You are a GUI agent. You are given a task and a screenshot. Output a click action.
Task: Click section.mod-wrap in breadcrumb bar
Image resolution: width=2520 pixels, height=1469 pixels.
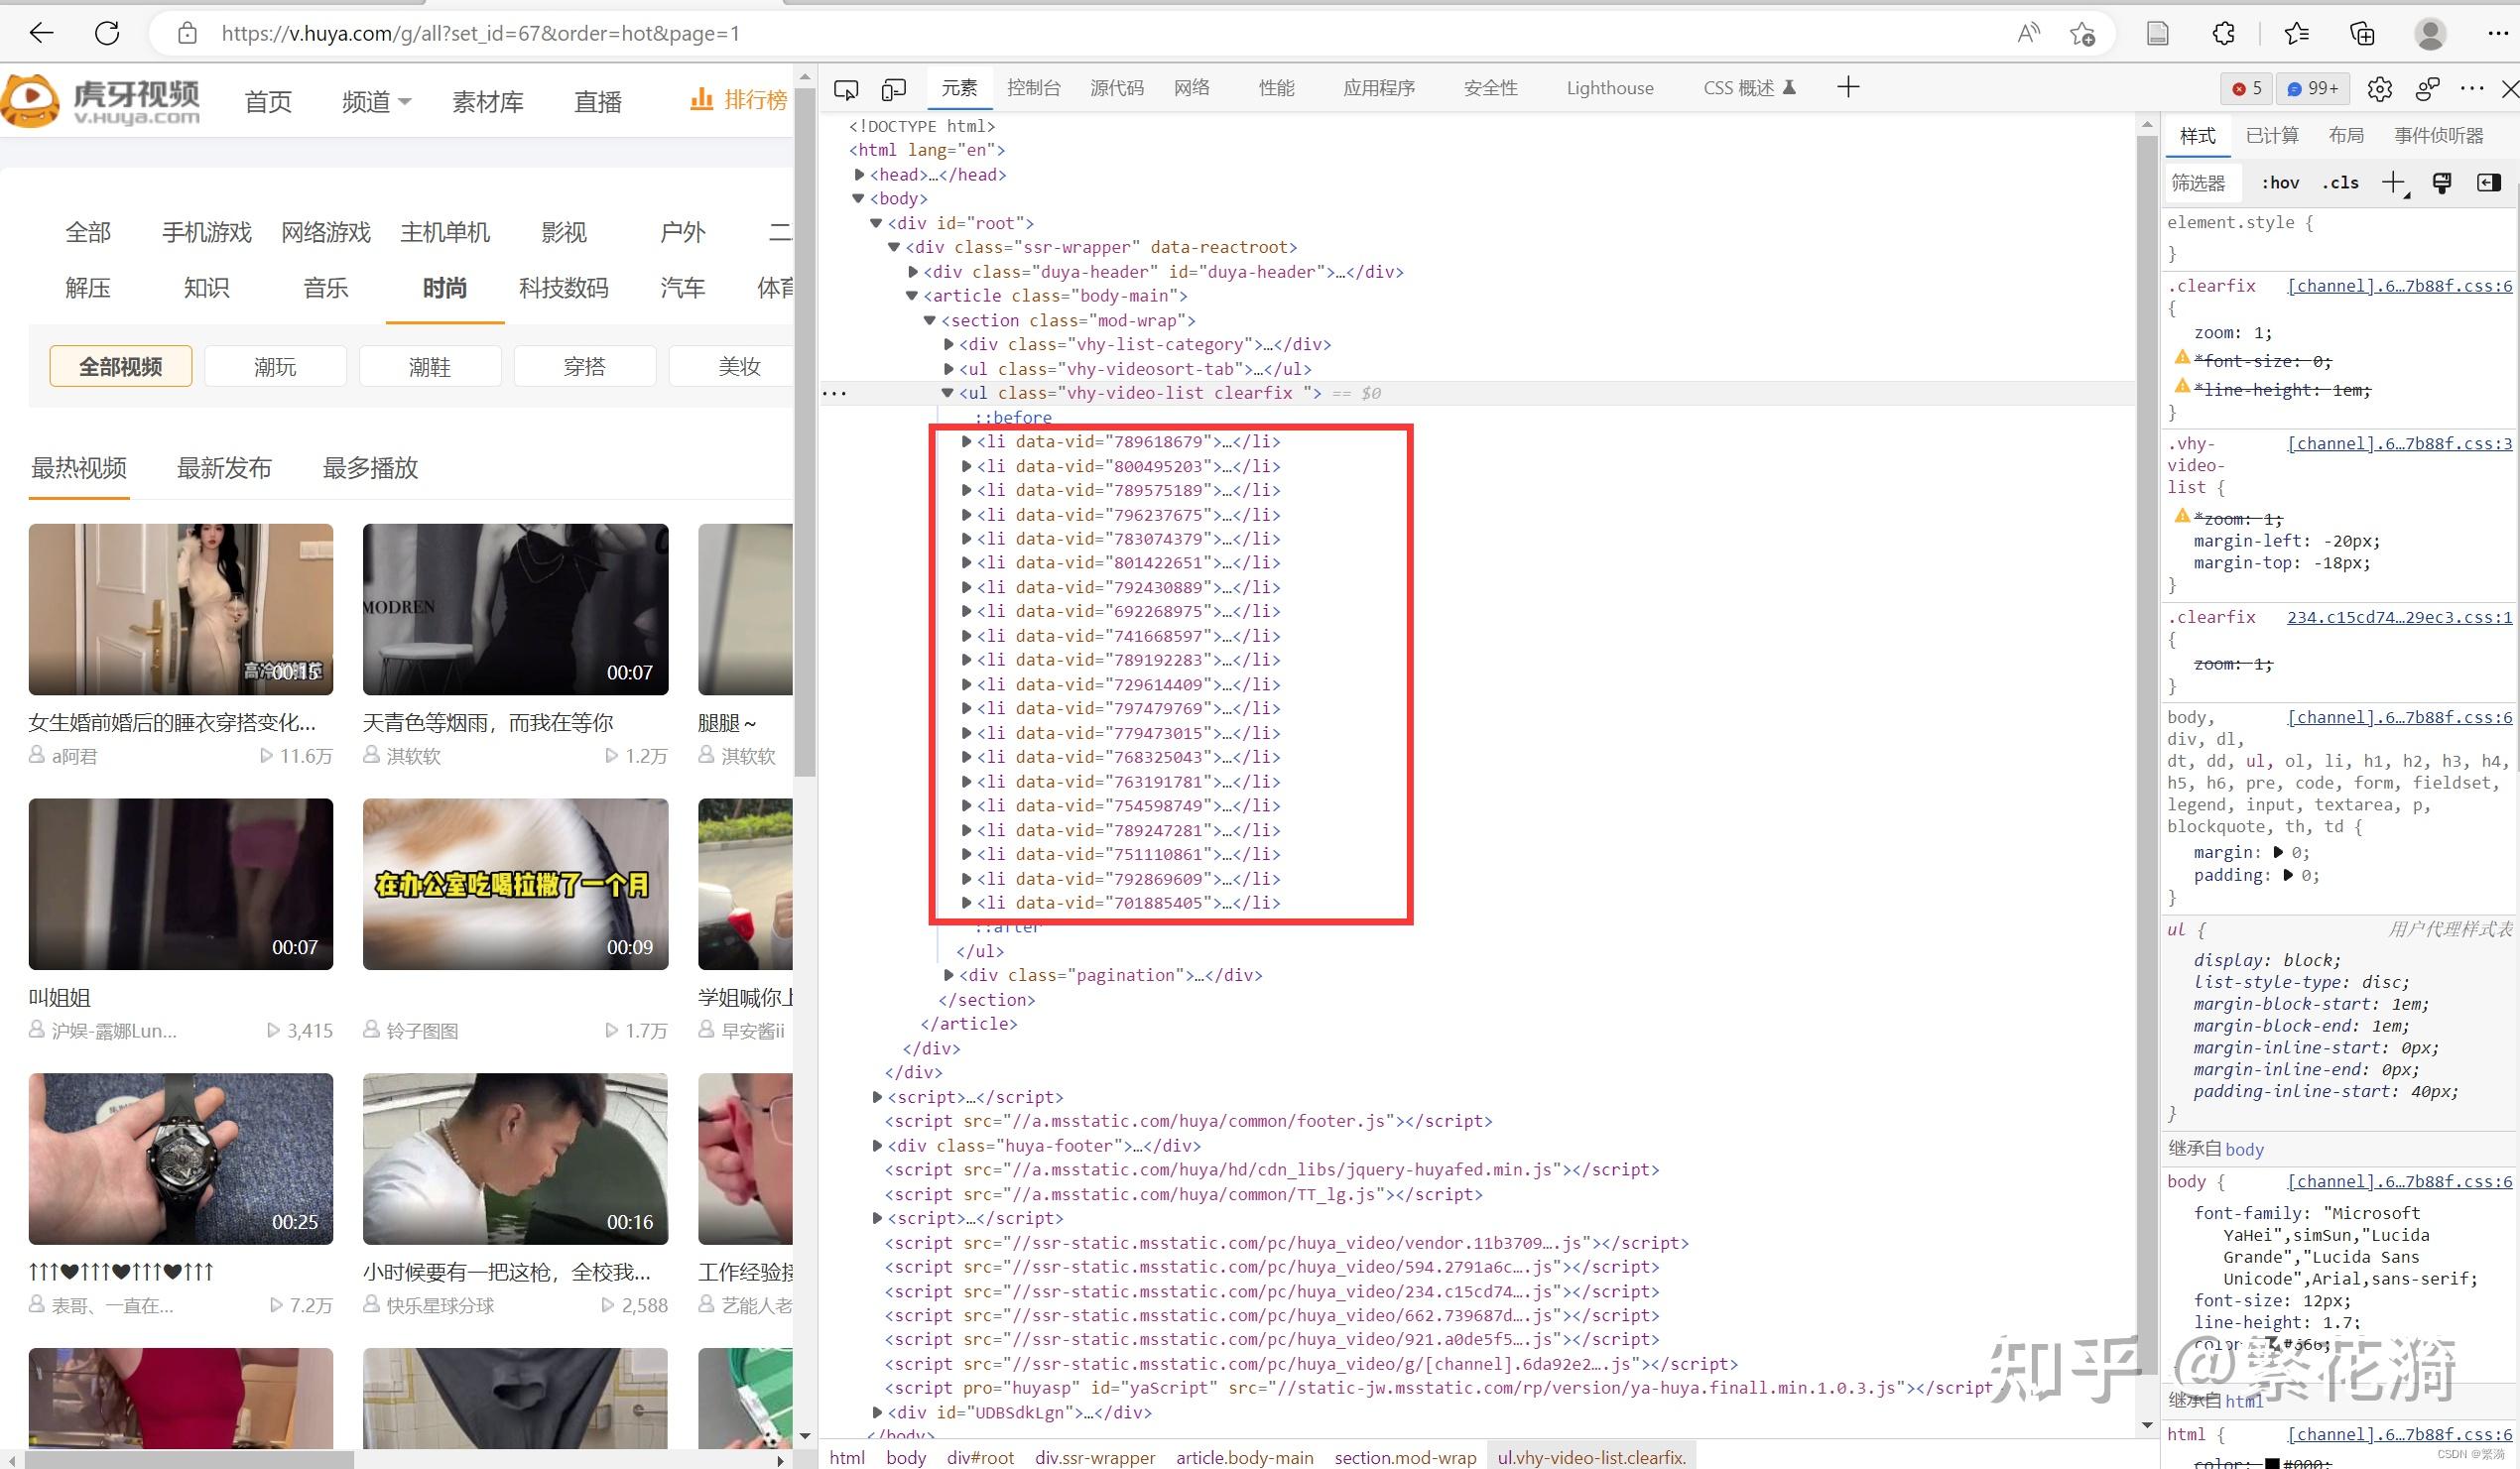1405,1458
